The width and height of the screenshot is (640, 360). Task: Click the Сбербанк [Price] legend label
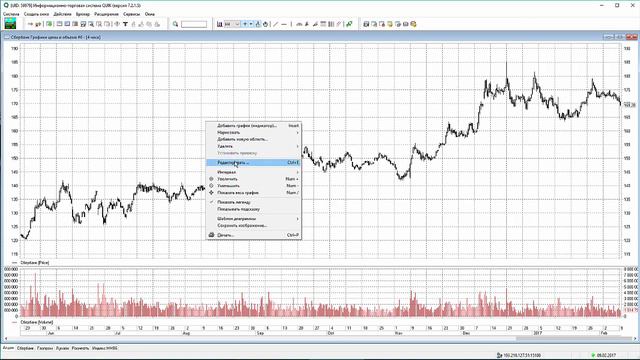[x=35, y=263]
